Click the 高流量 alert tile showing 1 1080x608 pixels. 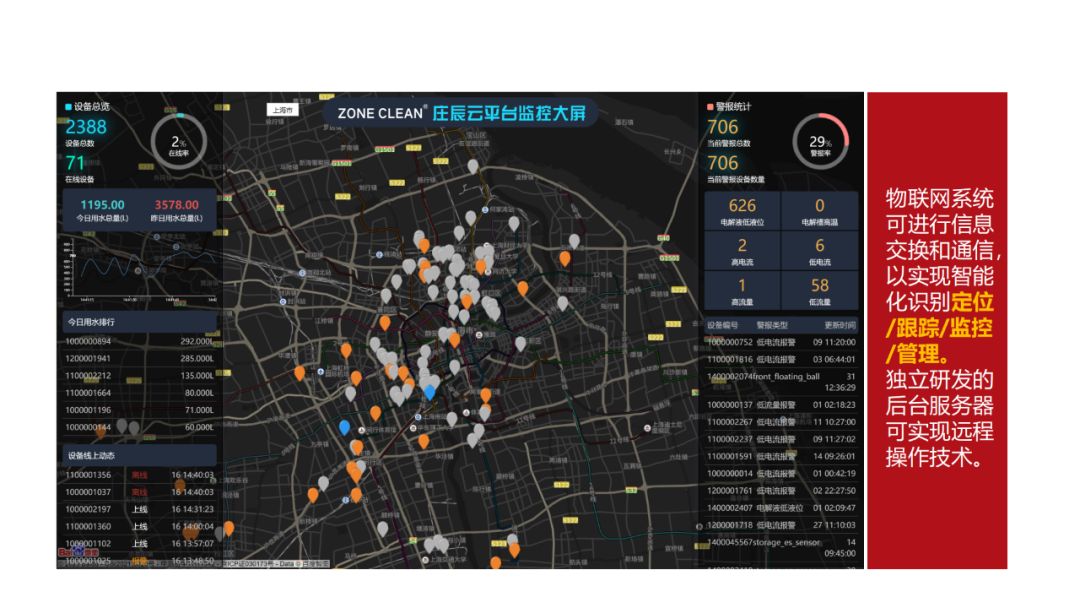[x=741, y=288]
